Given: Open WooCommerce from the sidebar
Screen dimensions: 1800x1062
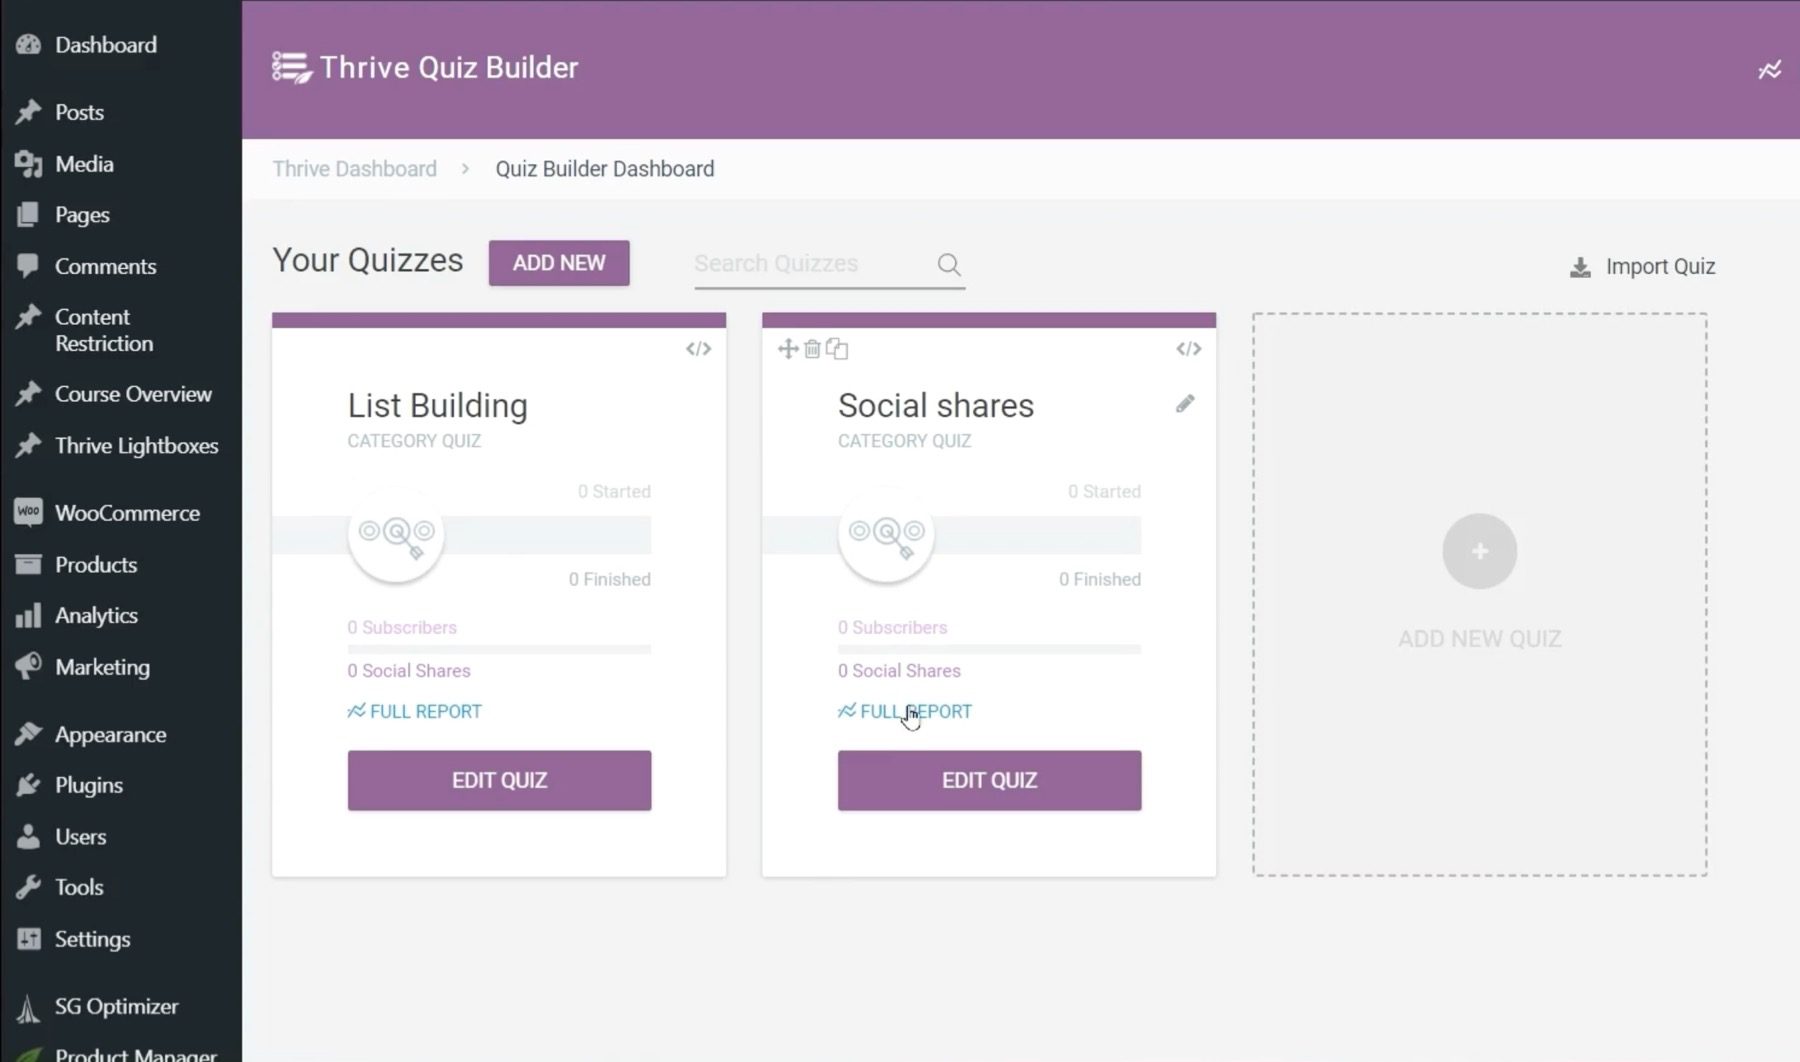Looking at the screenshot, I should (x=126, y=512).
